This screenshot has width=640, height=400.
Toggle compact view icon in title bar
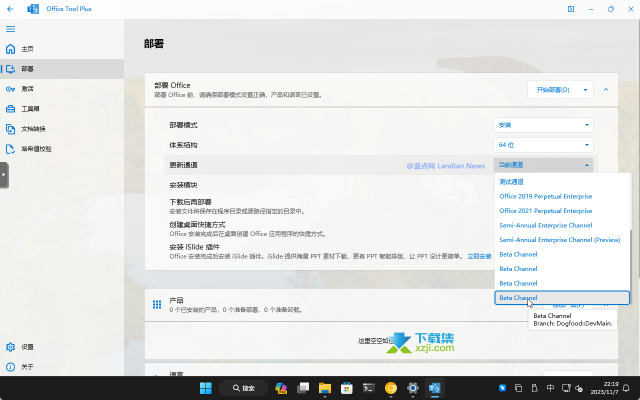coord(571,9)
